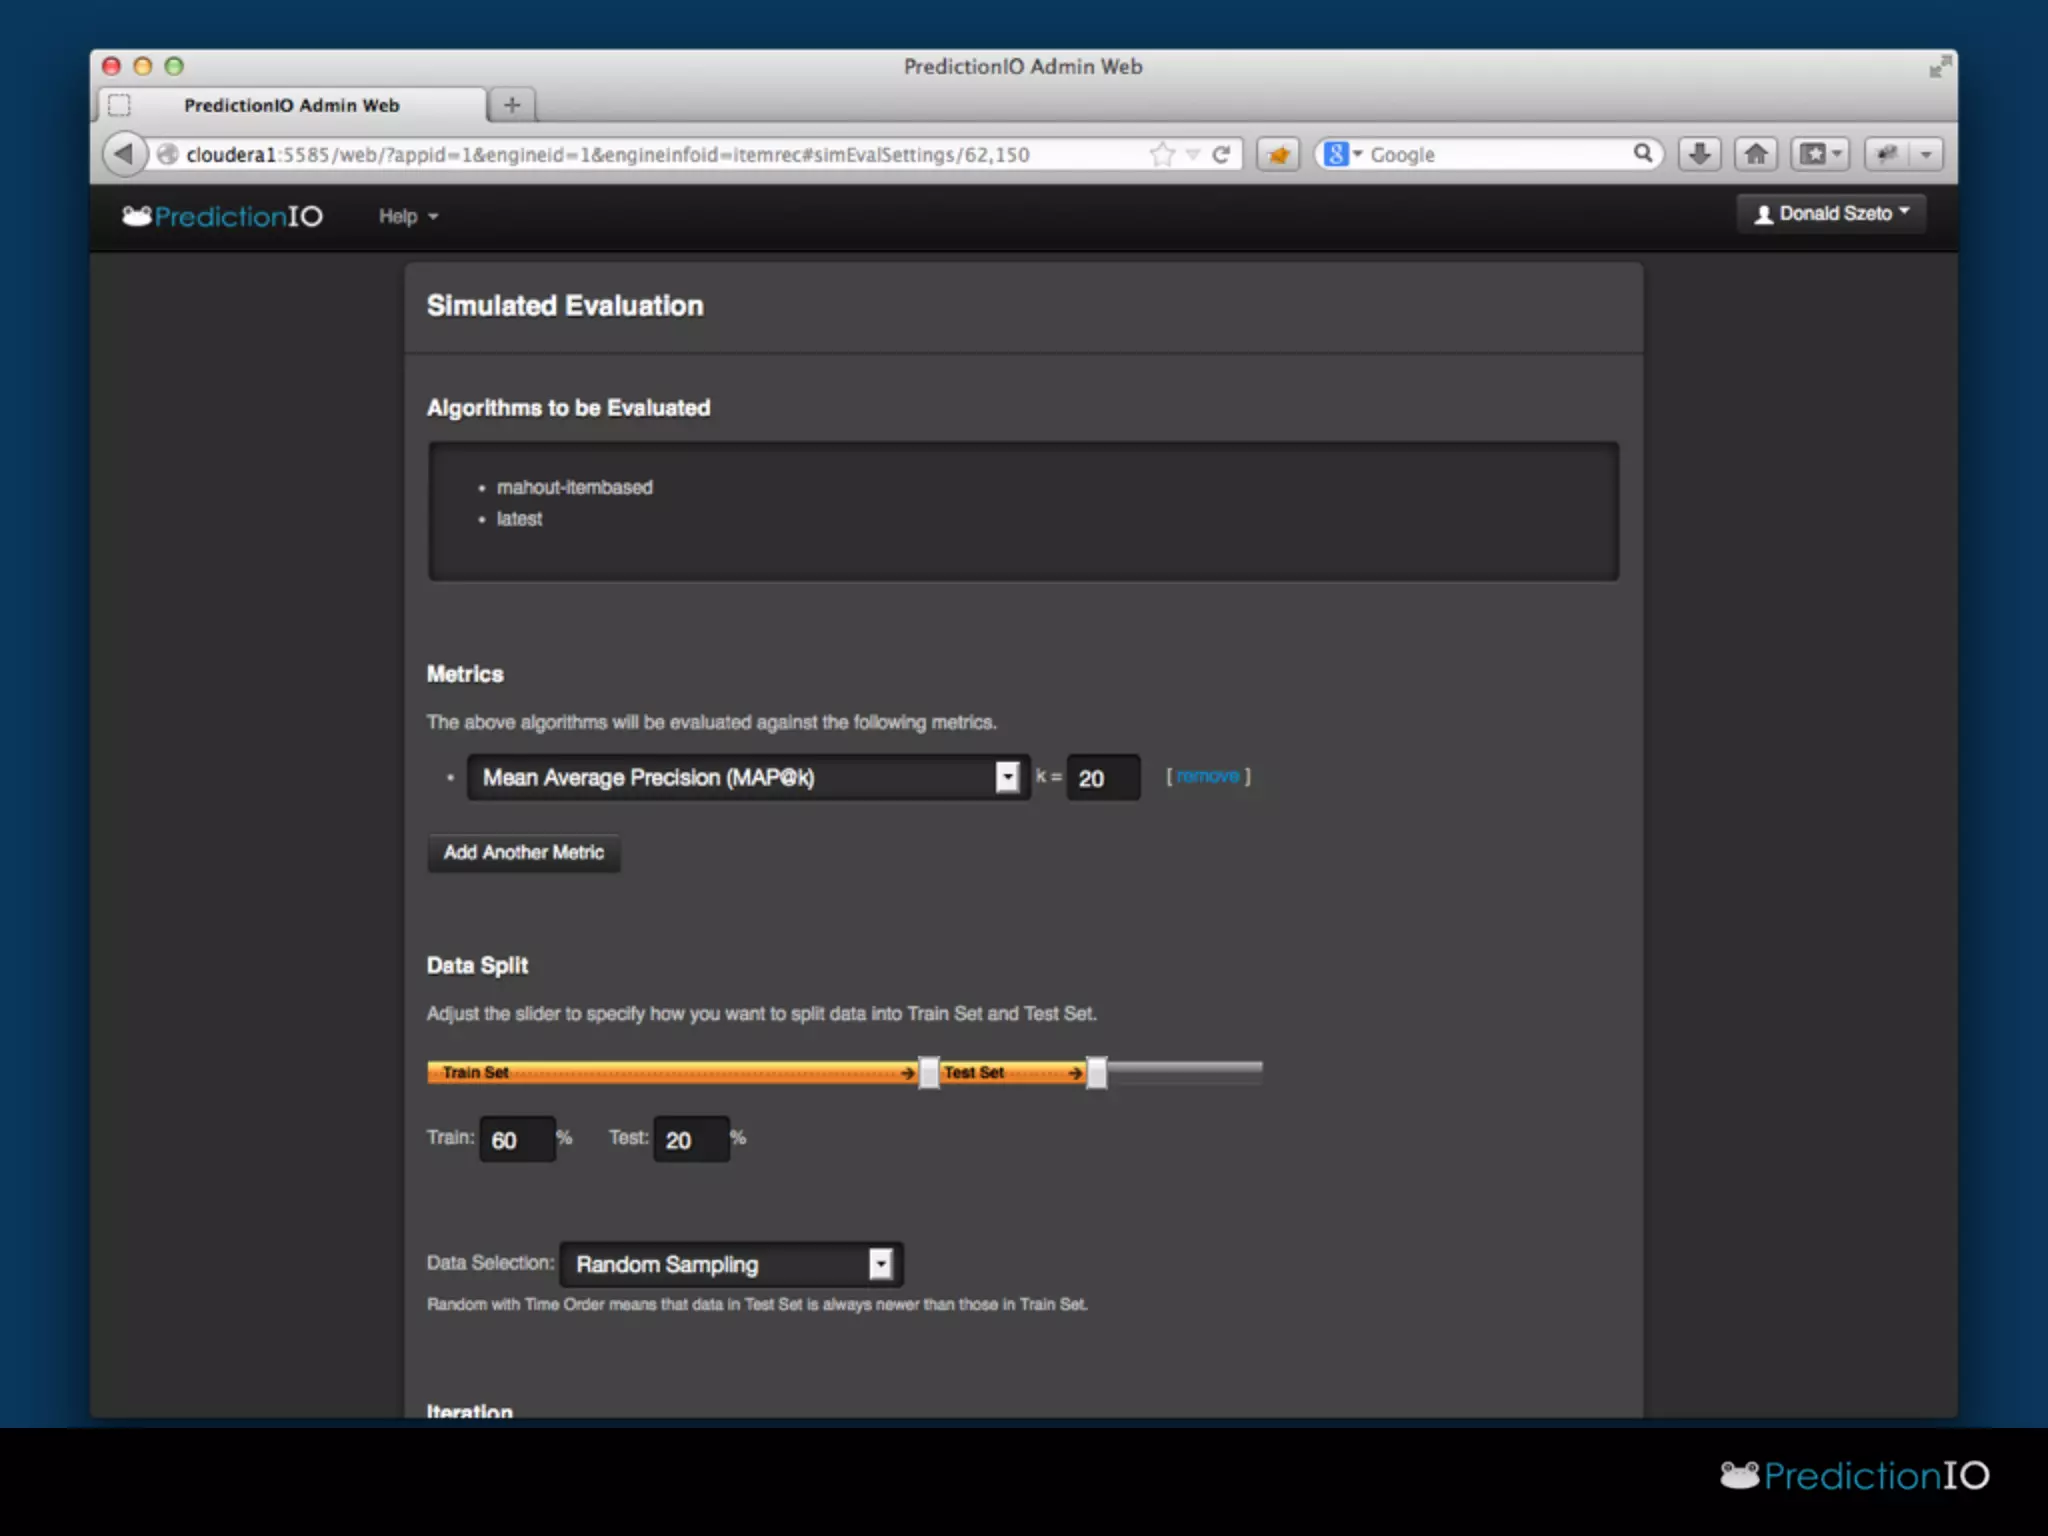Image resolution: width=2048 pixels, height=1536 pixels.
Task: Click the bookmark star in address bar
Action: click(x=1161, y=154)
